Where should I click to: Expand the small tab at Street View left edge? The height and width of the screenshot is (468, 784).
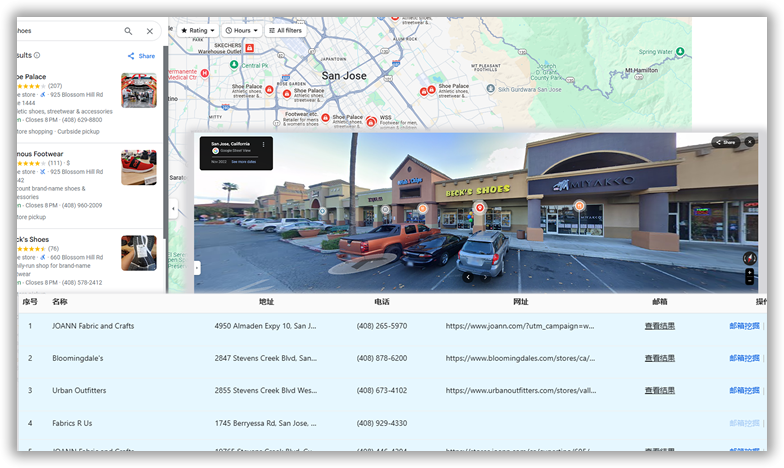coord(197,268)
